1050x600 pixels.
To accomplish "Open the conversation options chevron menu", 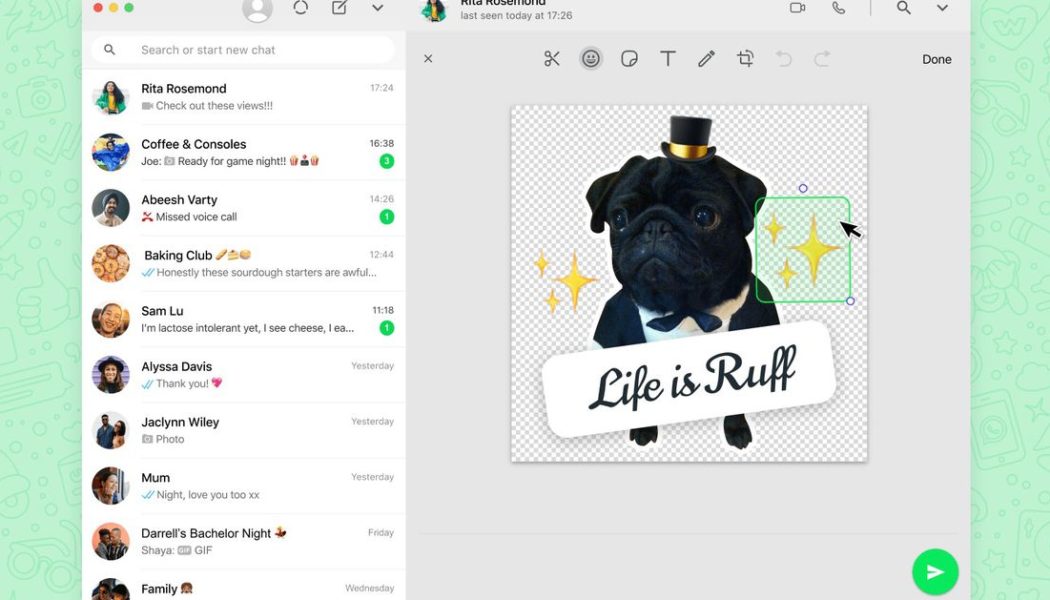I will [x=942, y=8].
